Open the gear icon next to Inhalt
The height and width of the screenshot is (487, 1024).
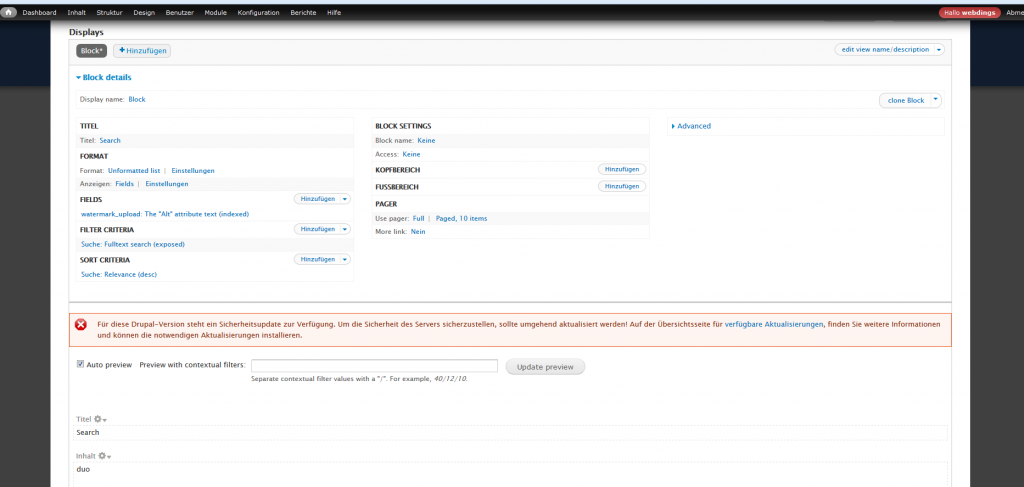pyautogui.click(x=104, y=456)
